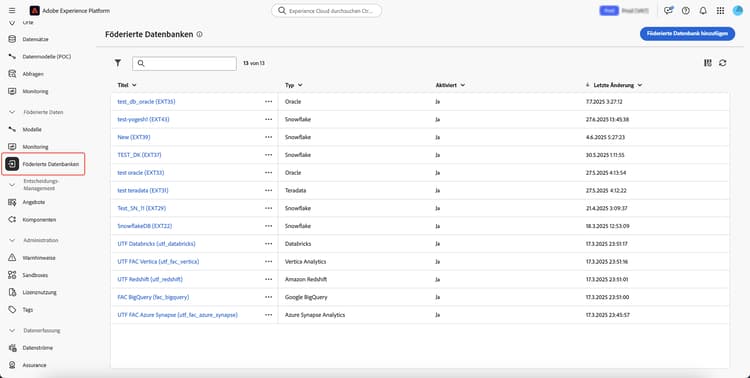Click the table search input field
Screen dimensions: 750x378
(184, 64)
